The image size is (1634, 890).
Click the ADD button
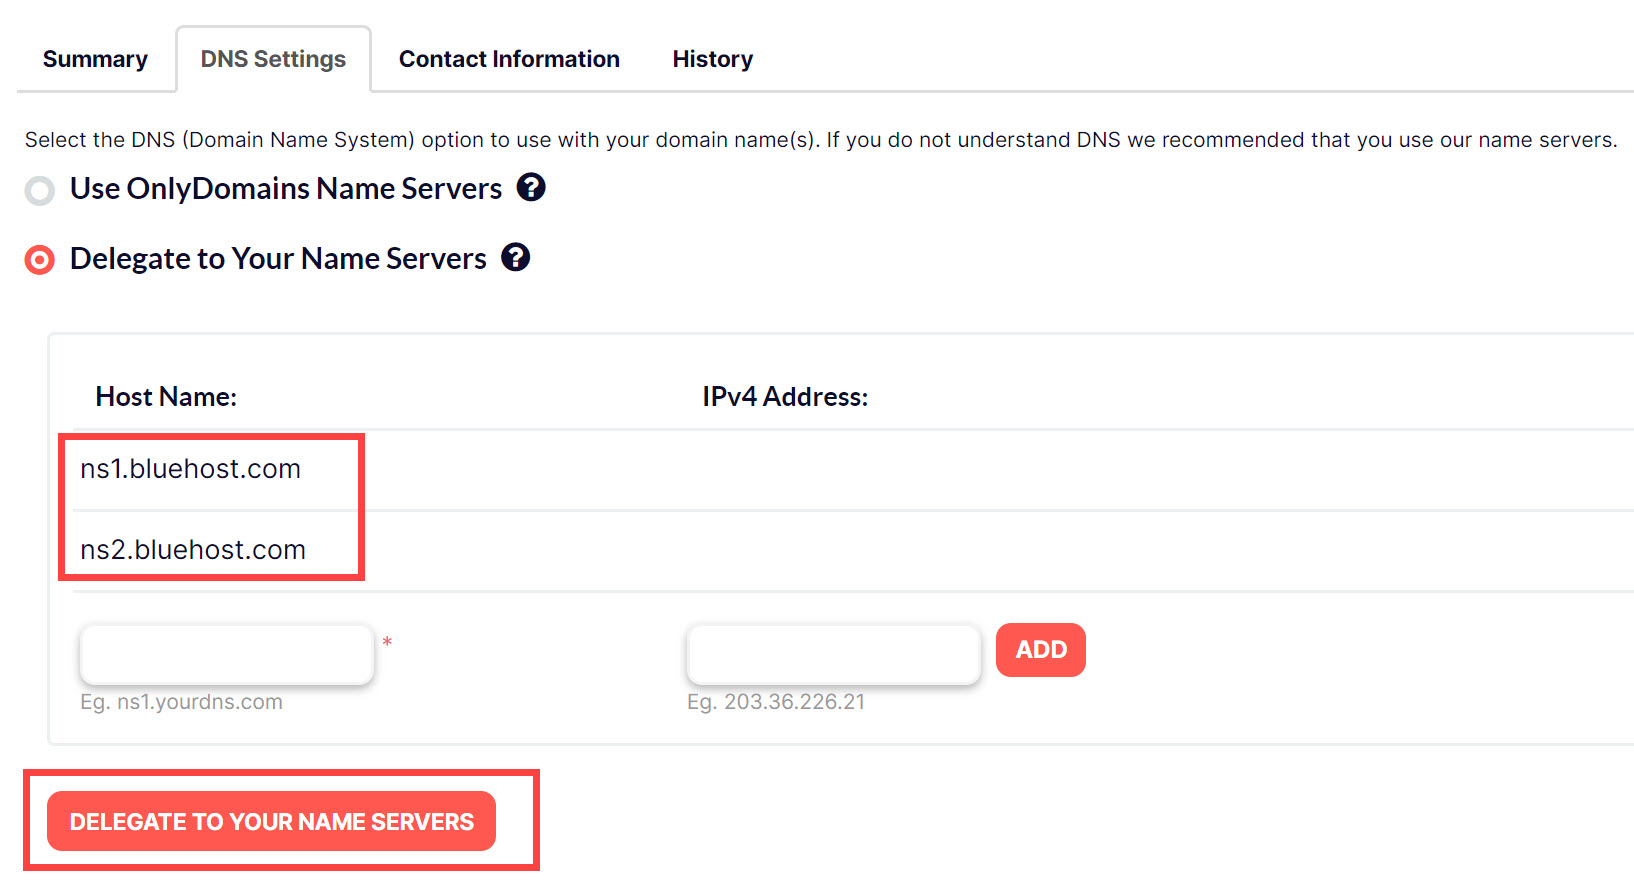(1041, 650)
